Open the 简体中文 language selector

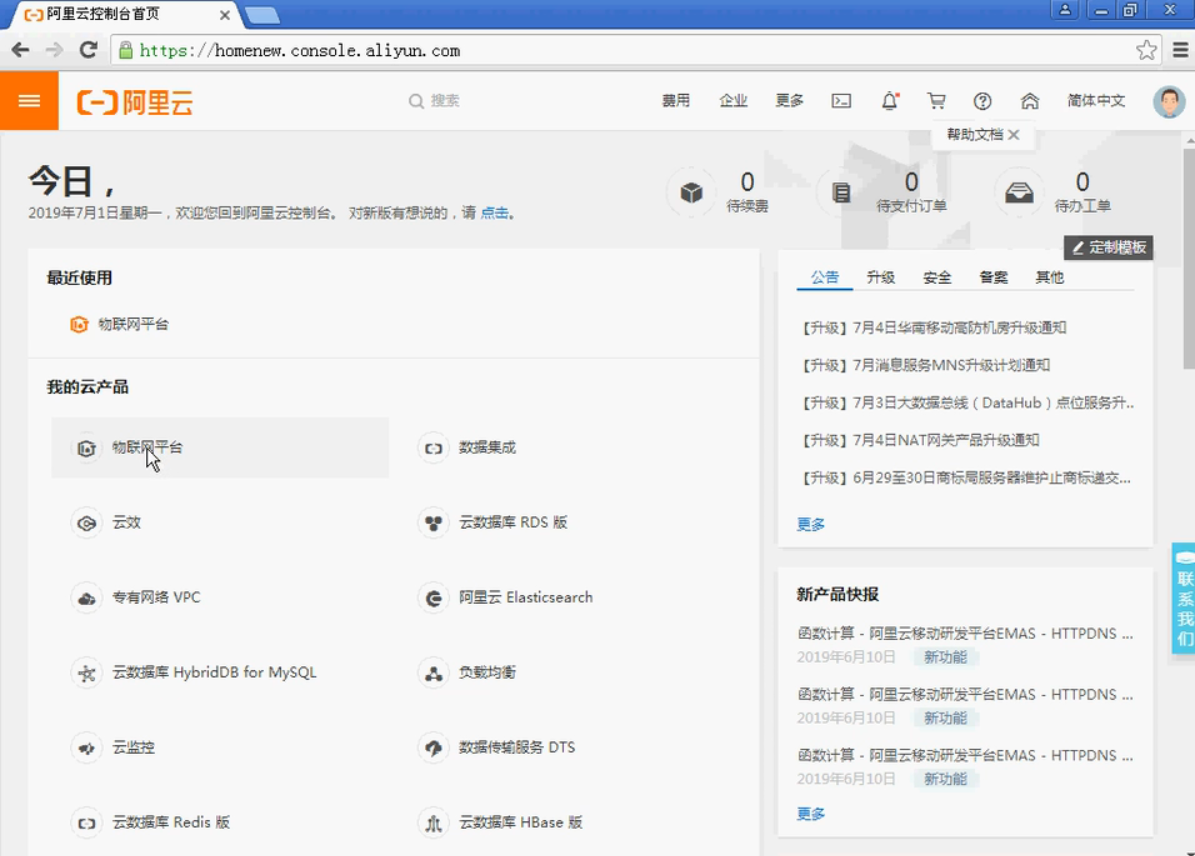click(x=1096, y=101)
